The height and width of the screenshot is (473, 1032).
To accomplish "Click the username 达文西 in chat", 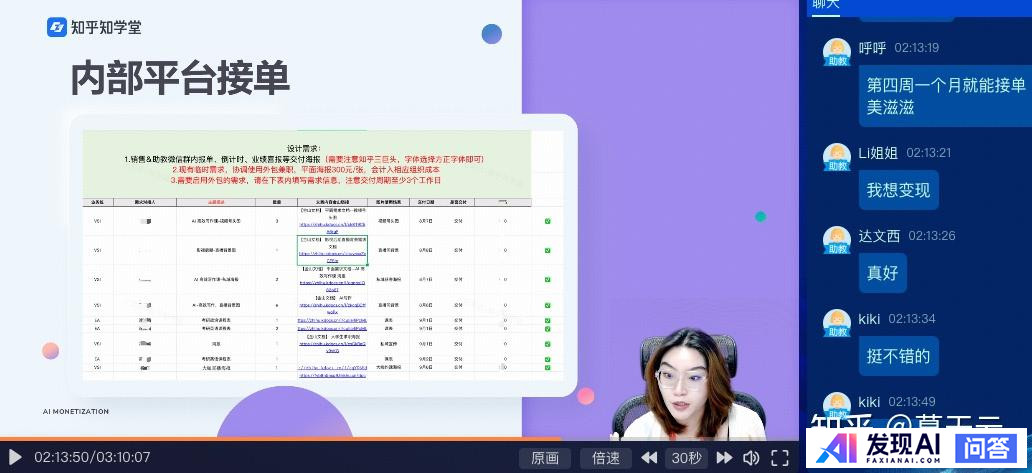I will (879, 236).
